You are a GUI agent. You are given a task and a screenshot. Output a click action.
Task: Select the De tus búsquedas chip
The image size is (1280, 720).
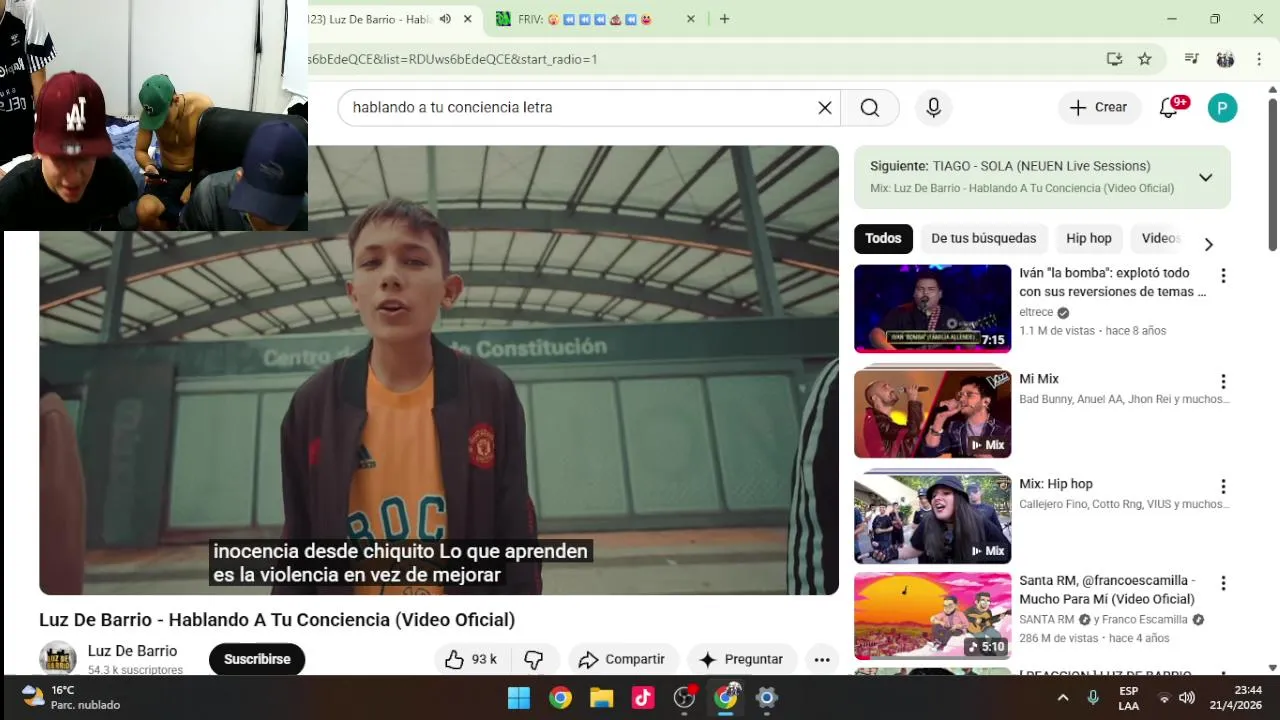coord(984,238)
